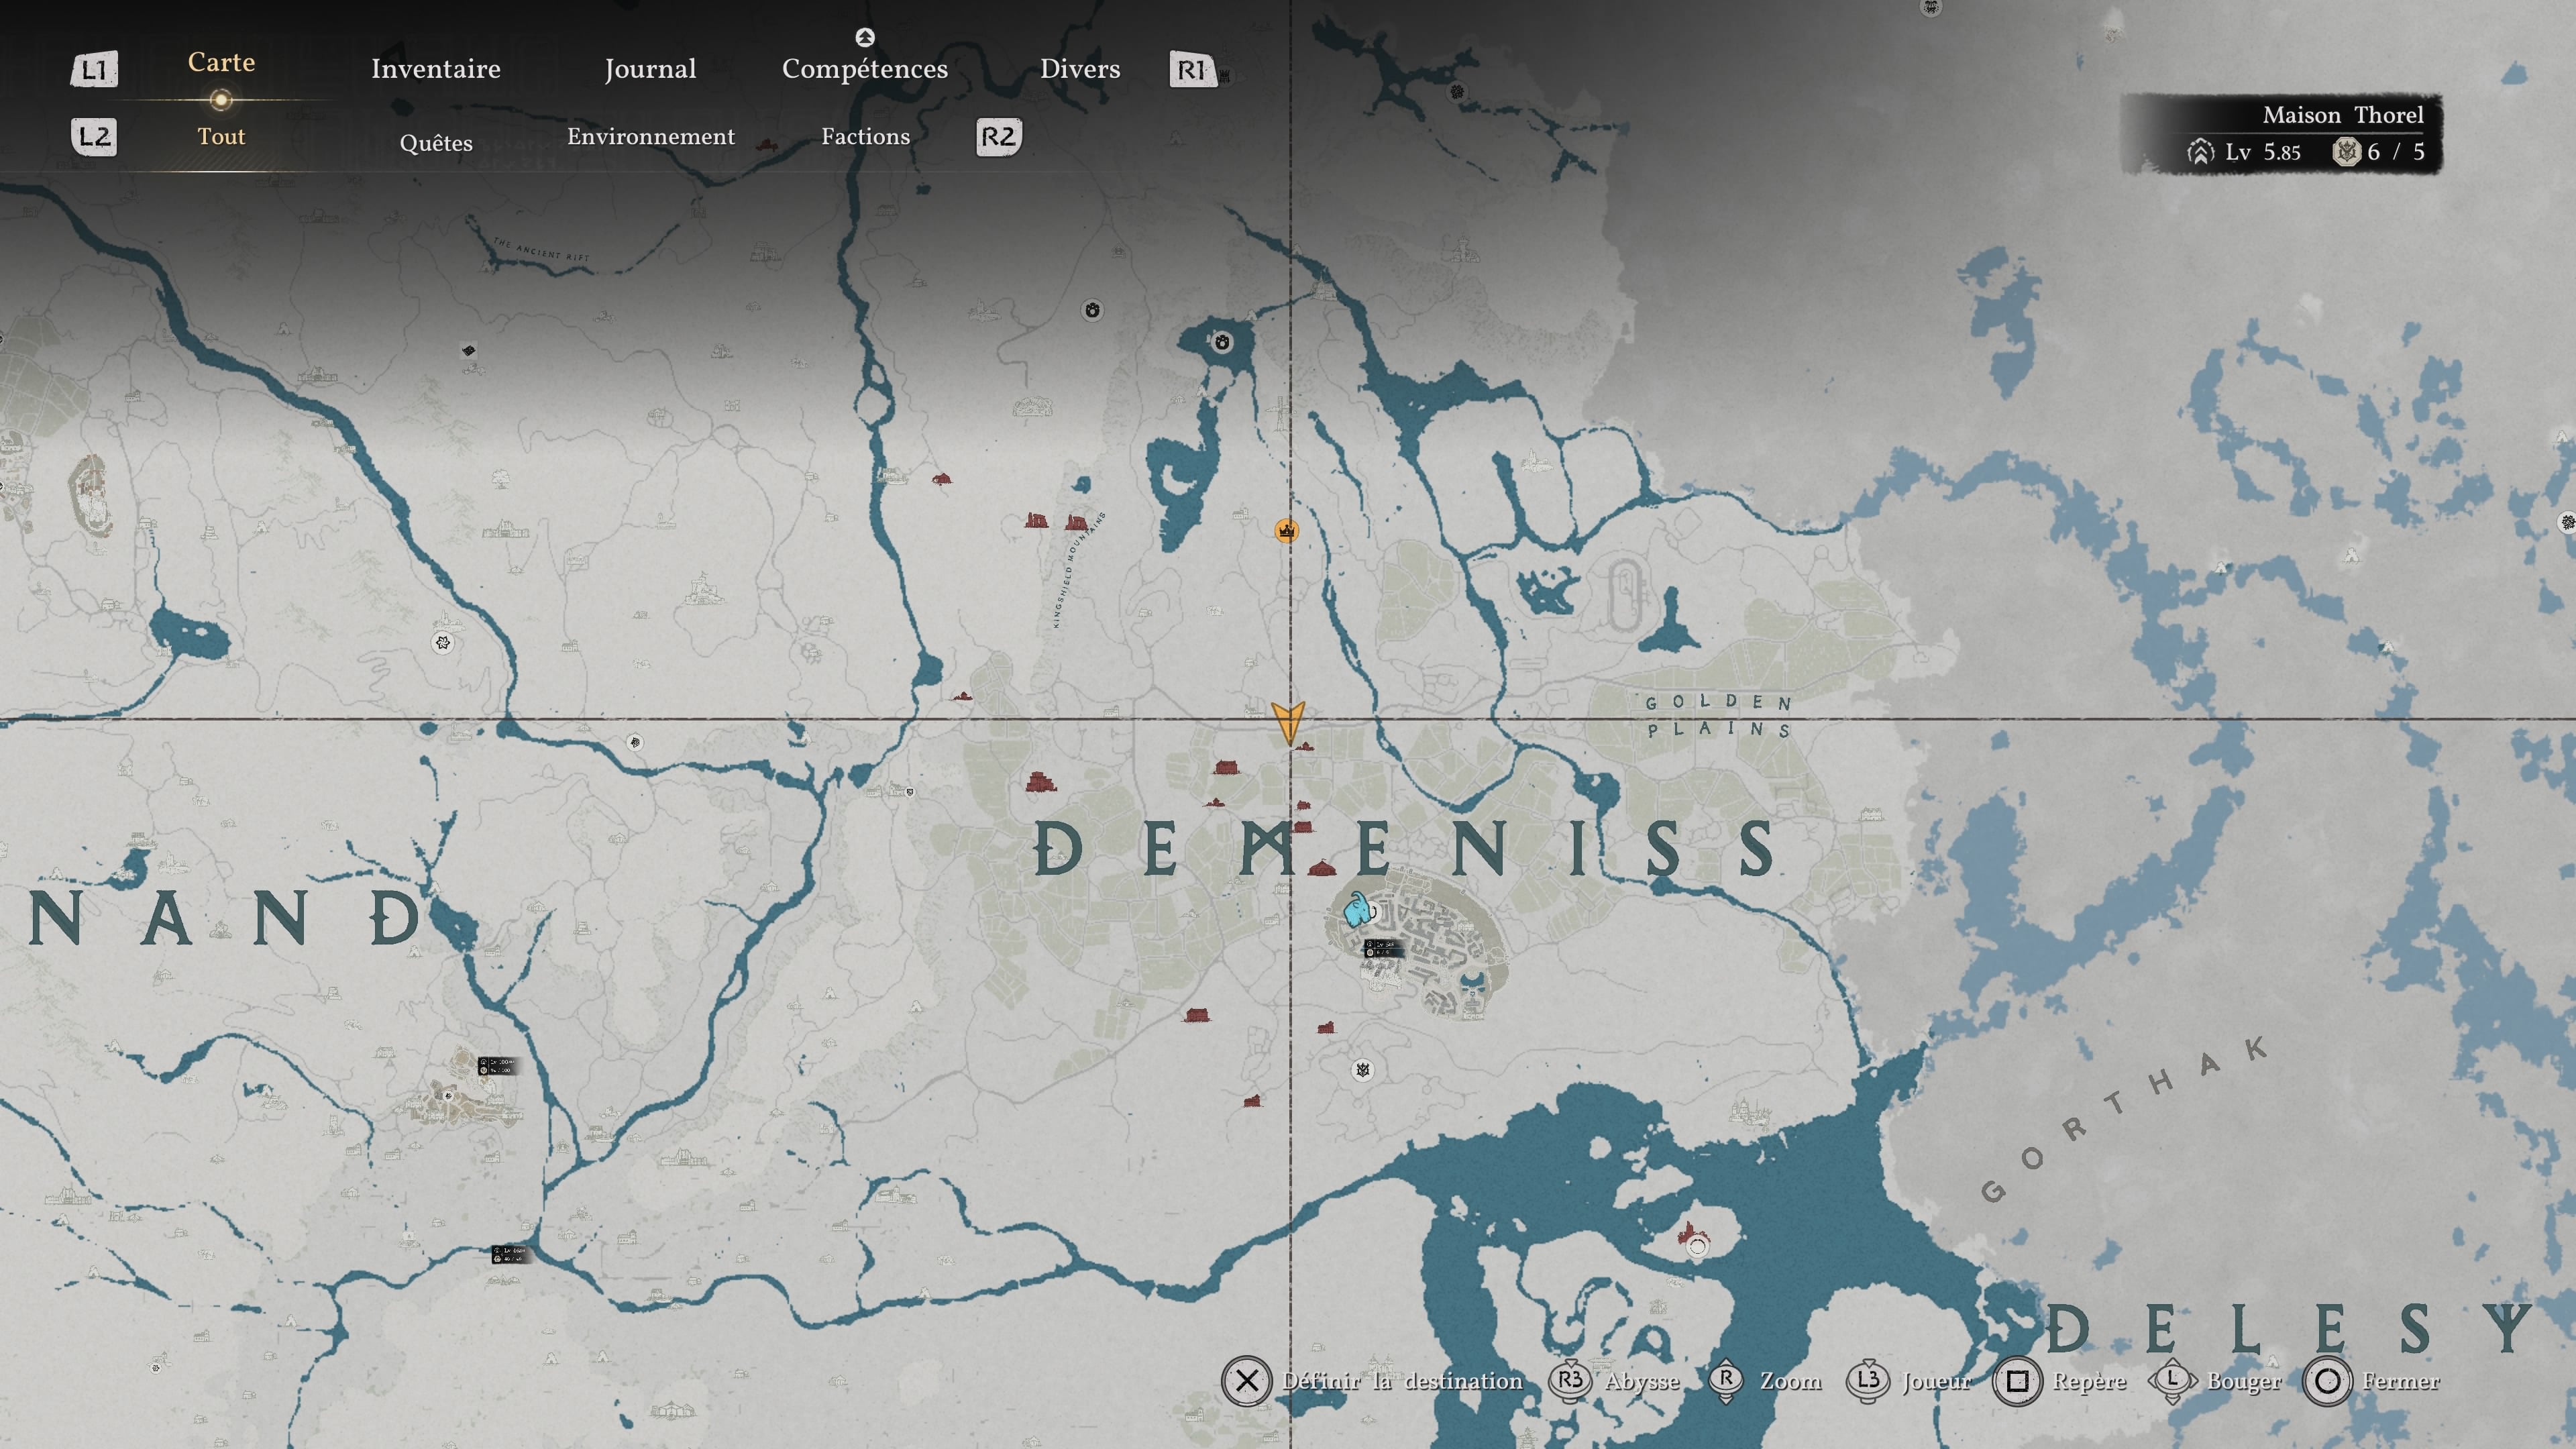Screen dimensions: 2576x1449
Task: Click the cross button icon for destination
Action: (x=1246, y=1381)
